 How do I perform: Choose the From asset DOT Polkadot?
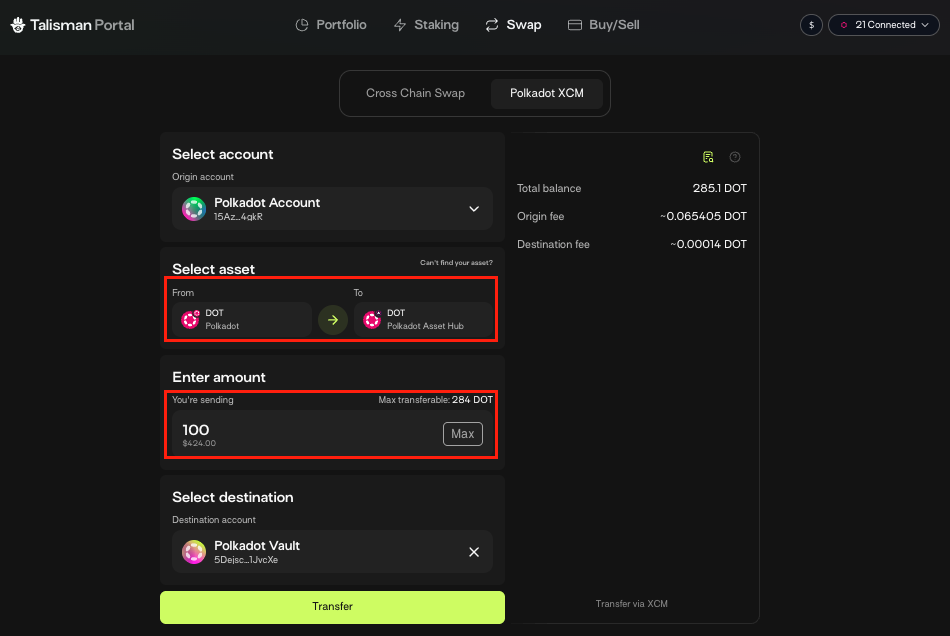point(242,319)
